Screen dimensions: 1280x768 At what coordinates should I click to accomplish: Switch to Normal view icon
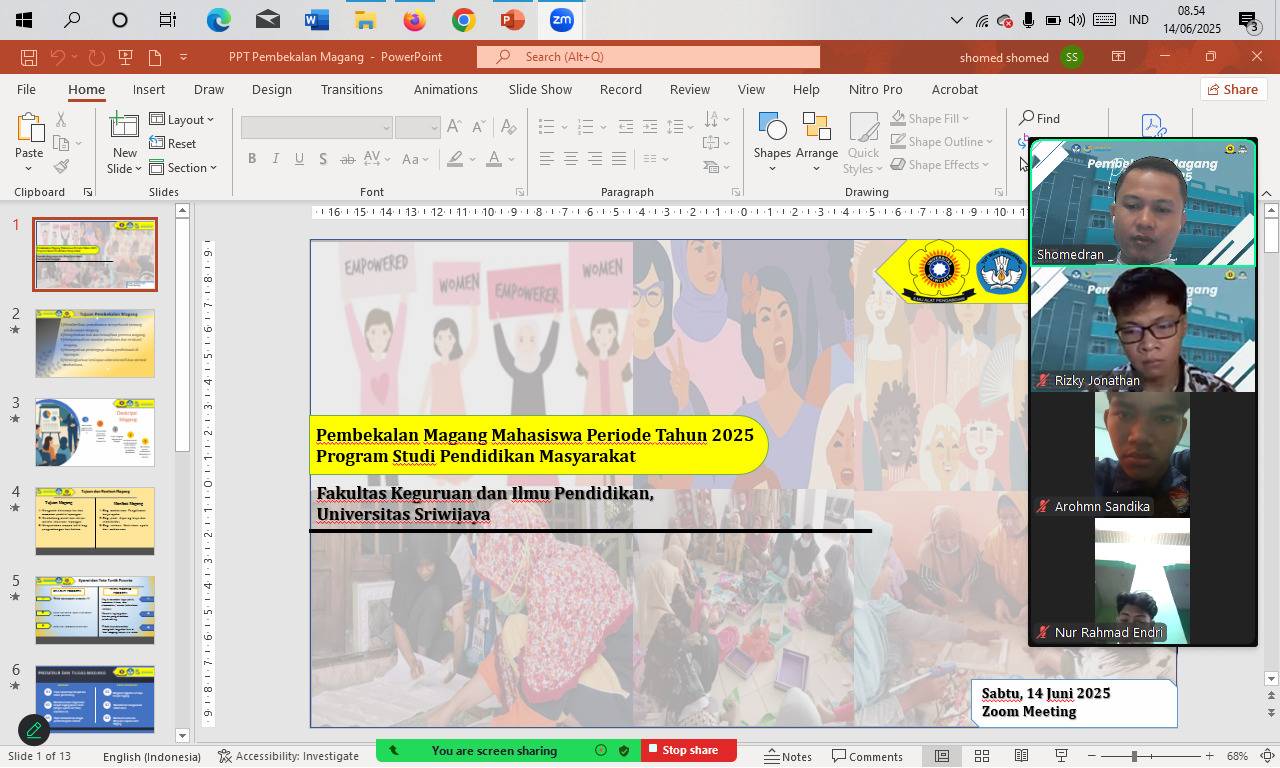tap(942, 756)
